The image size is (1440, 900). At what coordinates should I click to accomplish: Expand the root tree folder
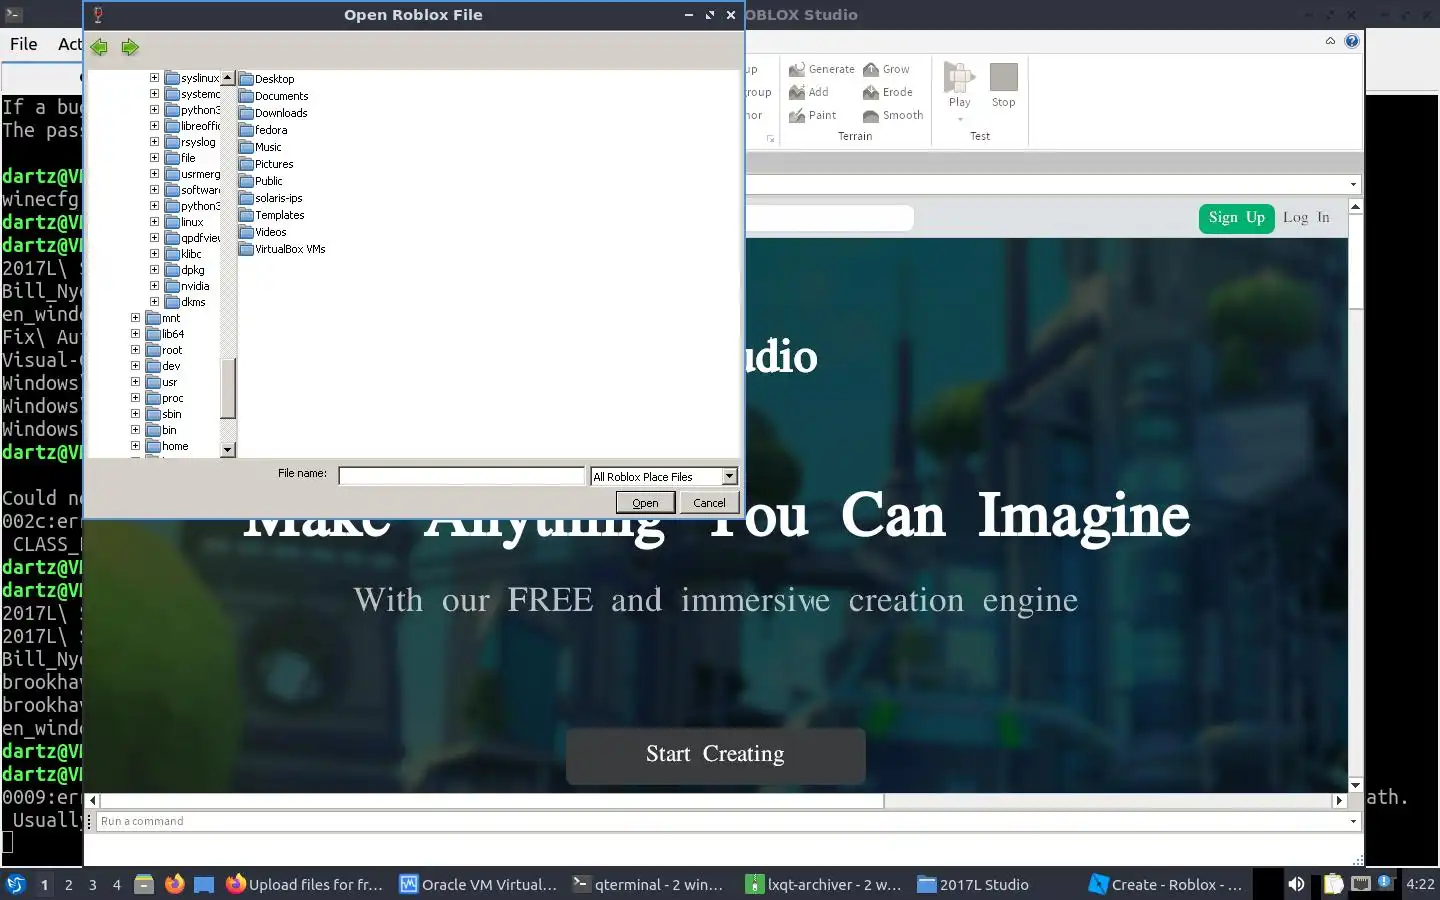[x=135, y=349]
